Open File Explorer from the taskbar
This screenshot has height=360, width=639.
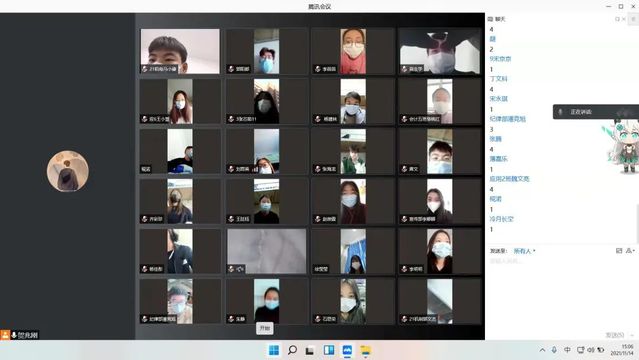point(366,350)
